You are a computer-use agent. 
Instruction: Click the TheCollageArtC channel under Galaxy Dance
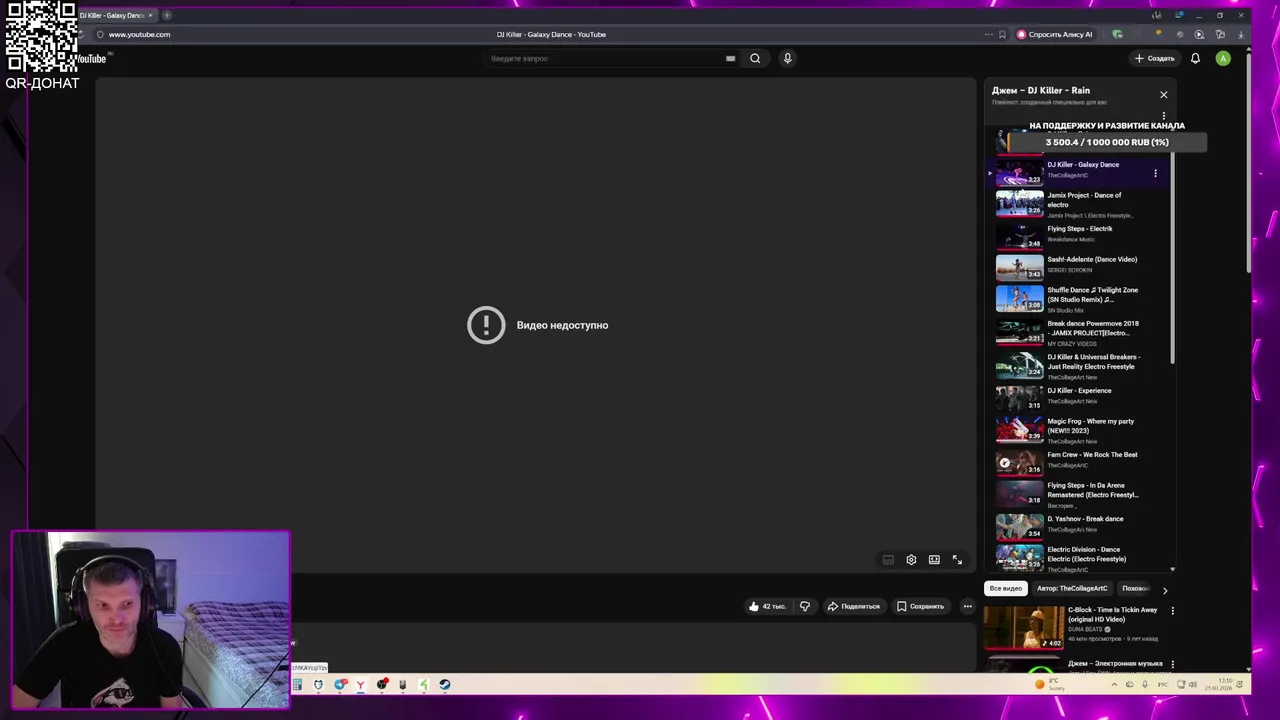(x=1067, y=175)
